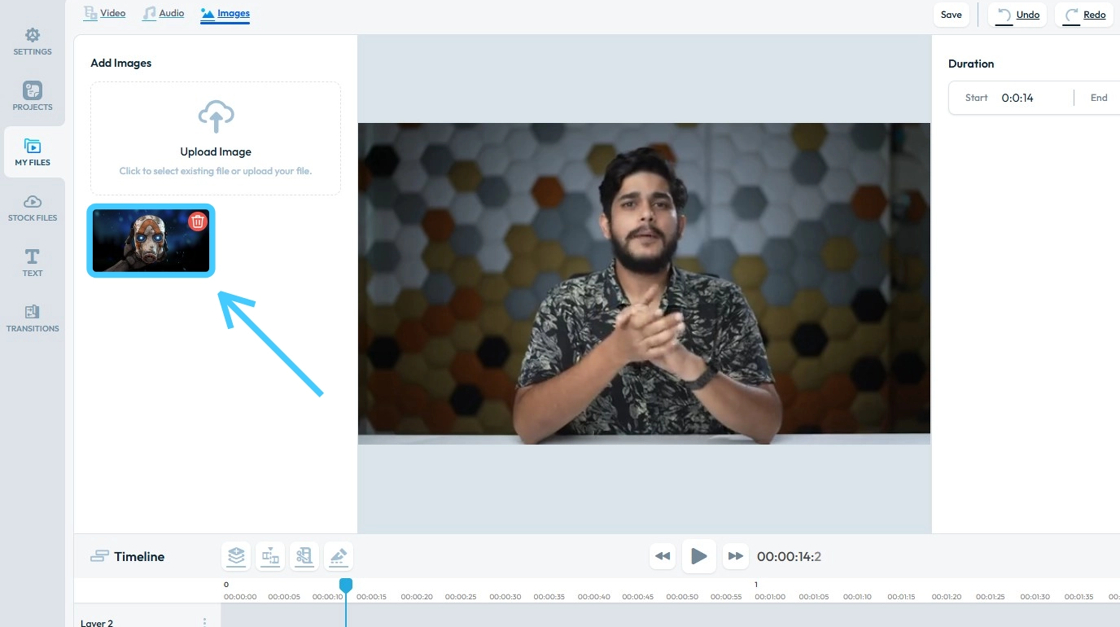Image resolution: width=1120 pixels, height=627 pixels.
Task: Click the Layer 2 track label
Action: click(96, 623)
